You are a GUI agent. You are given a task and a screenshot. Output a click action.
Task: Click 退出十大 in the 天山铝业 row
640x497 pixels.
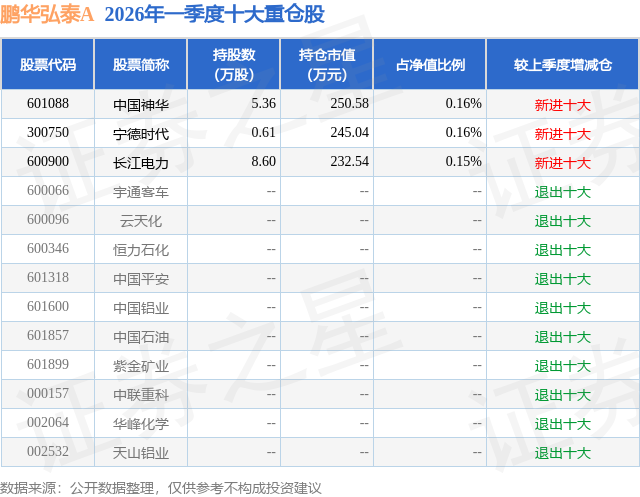pyautogui.click(x=563, y=453)
